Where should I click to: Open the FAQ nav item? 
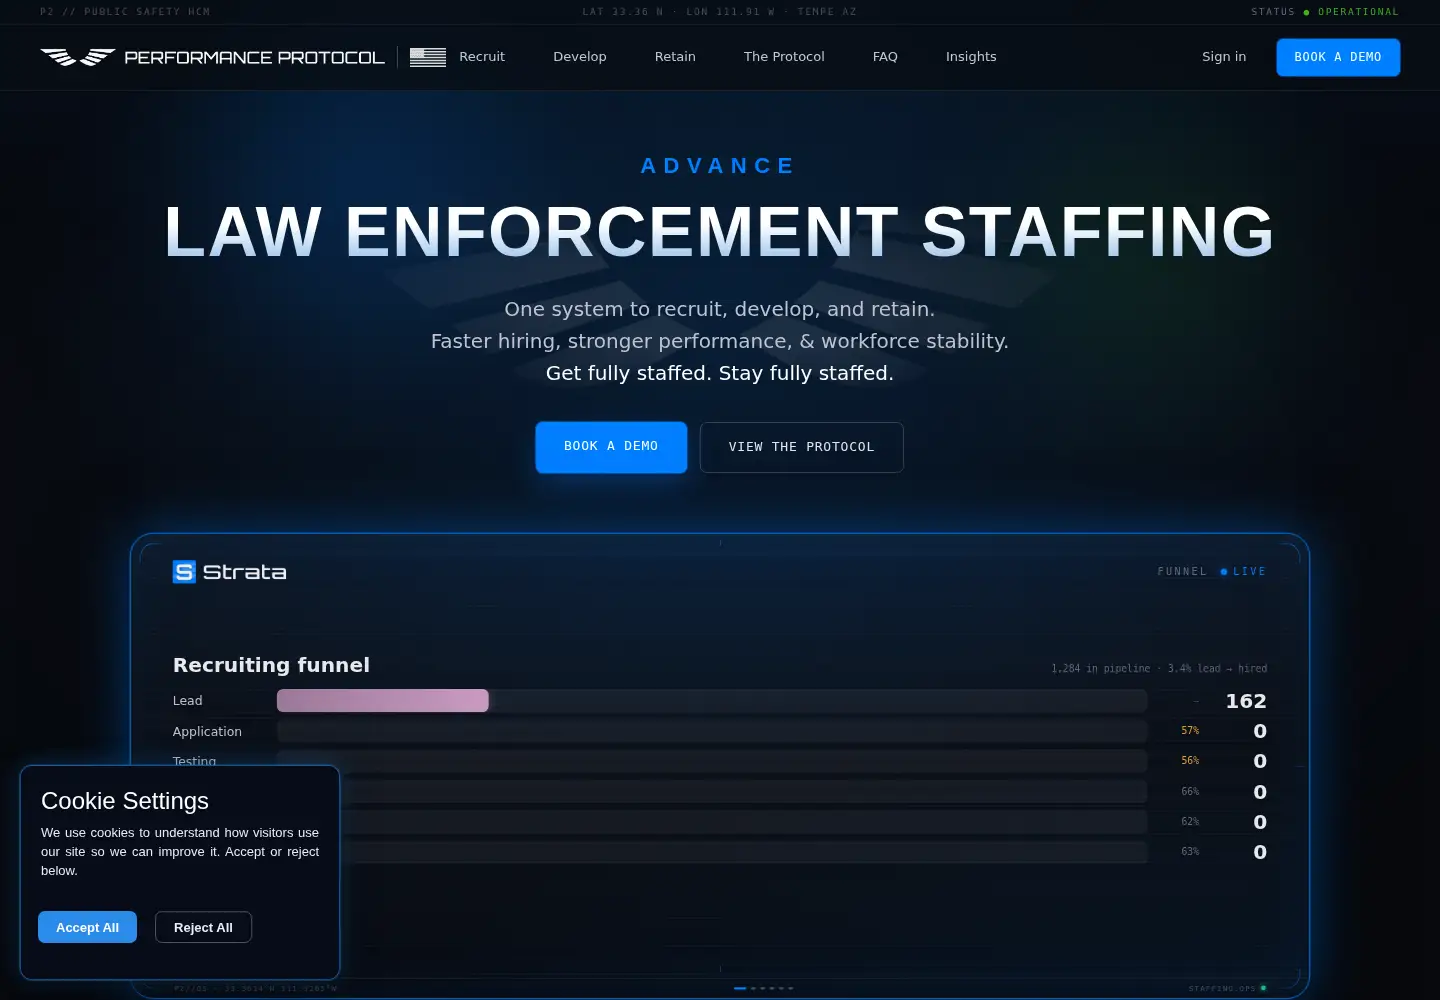pos(885,57)
